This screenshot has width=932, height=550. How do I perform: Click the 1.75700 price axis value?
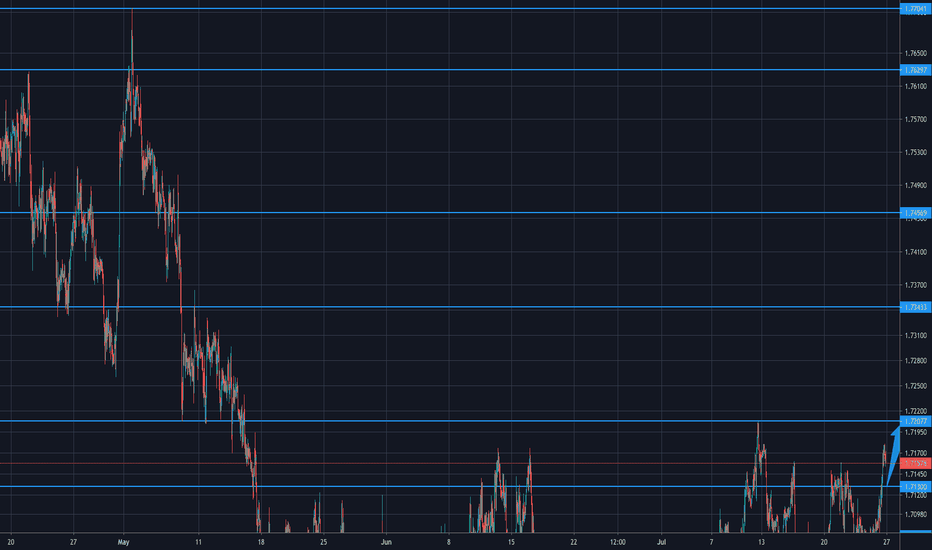[x=915, y=120]
